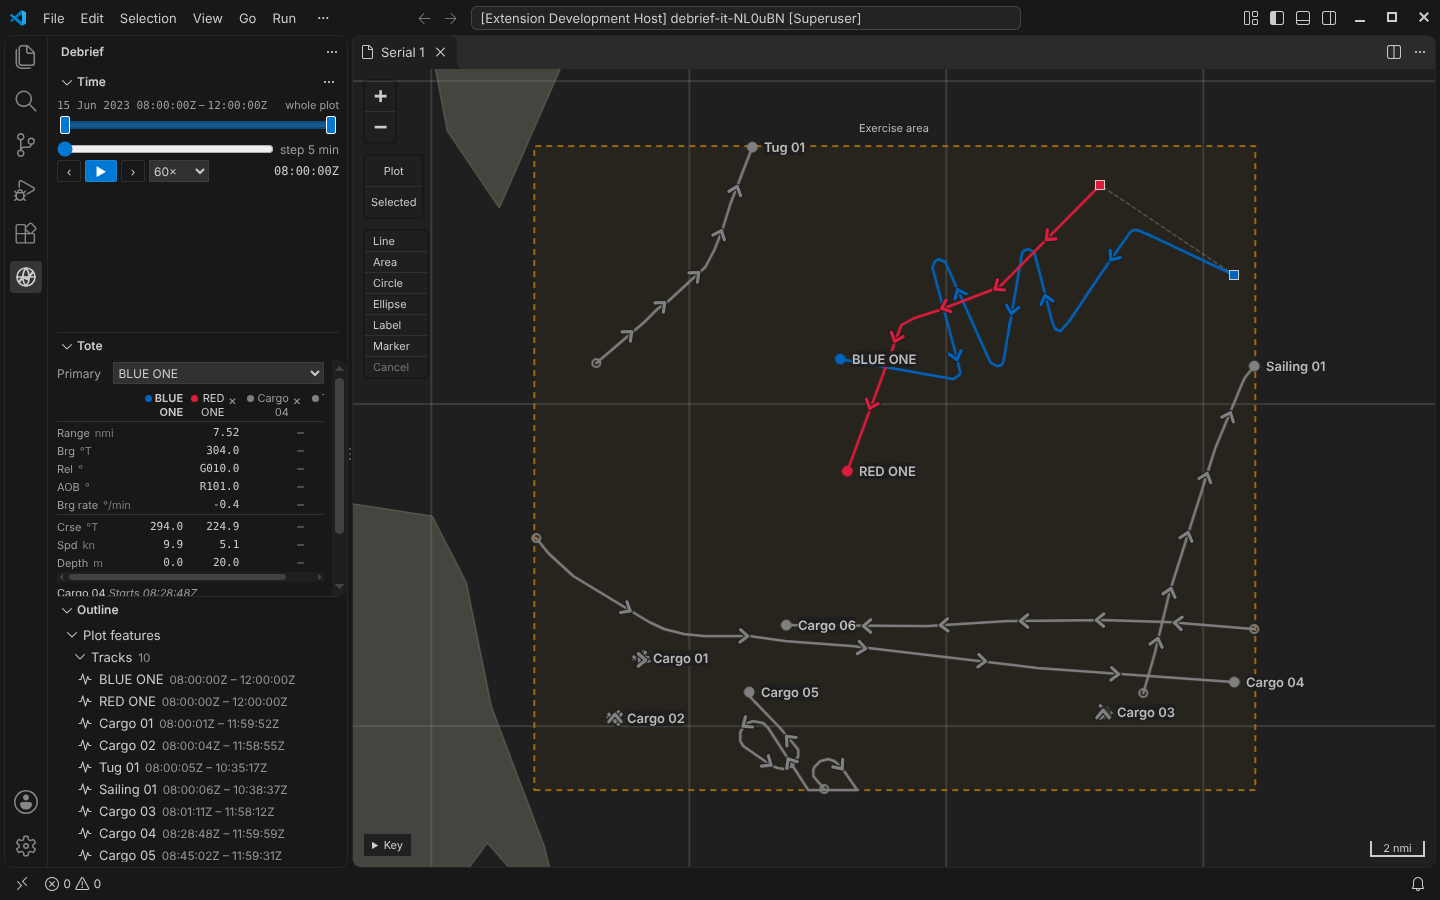1440x900 pixels.
Task: Collapse the Tote section
Action: [x=67, y=346]
